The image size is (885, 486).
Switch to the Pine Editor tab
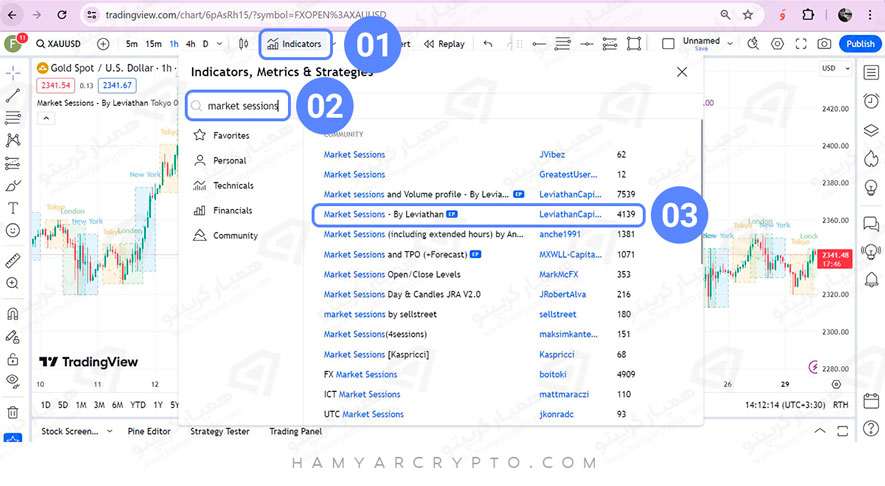coord(151,432)
